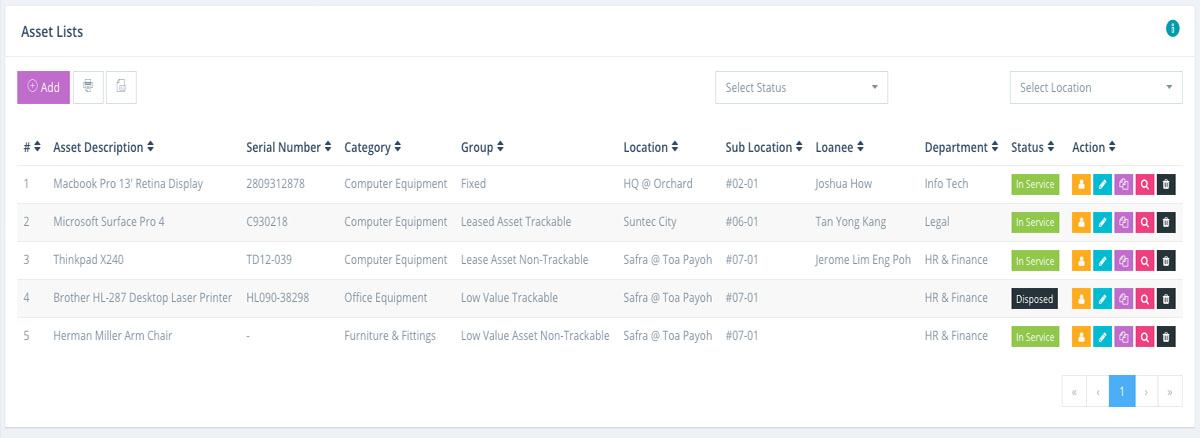Assign loanee for Macbook Pro row

point(1081,184)
